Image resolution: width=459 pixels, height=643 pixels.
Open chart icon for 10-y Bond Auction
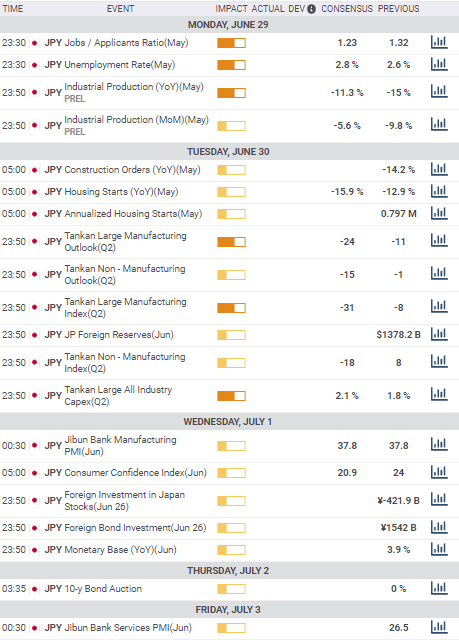click(439, 588)
